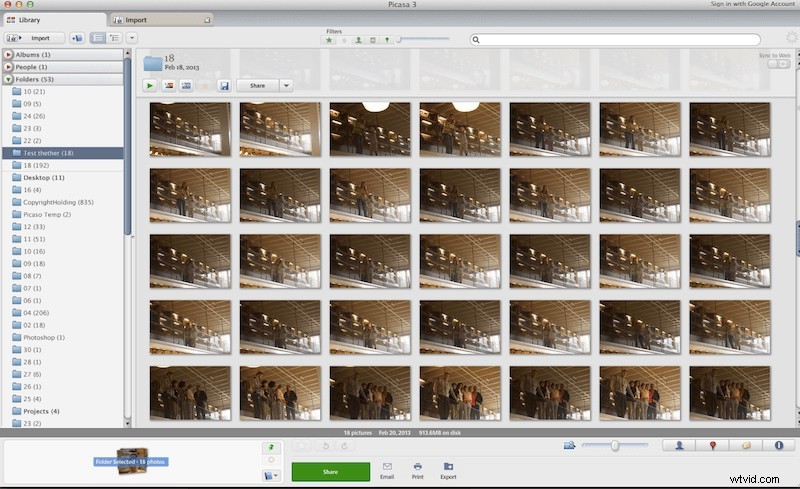
Task: Click the green Share button
Action: (x=331, y=472)
